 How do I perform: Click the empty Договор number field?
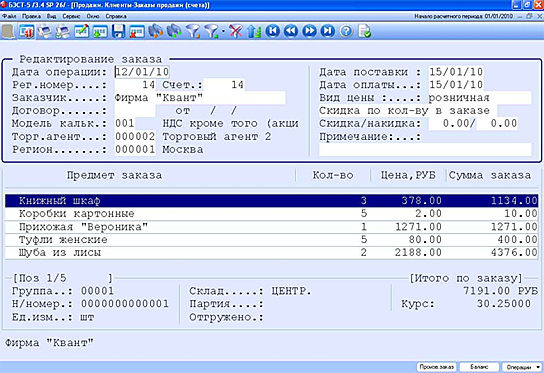[135, 111]
